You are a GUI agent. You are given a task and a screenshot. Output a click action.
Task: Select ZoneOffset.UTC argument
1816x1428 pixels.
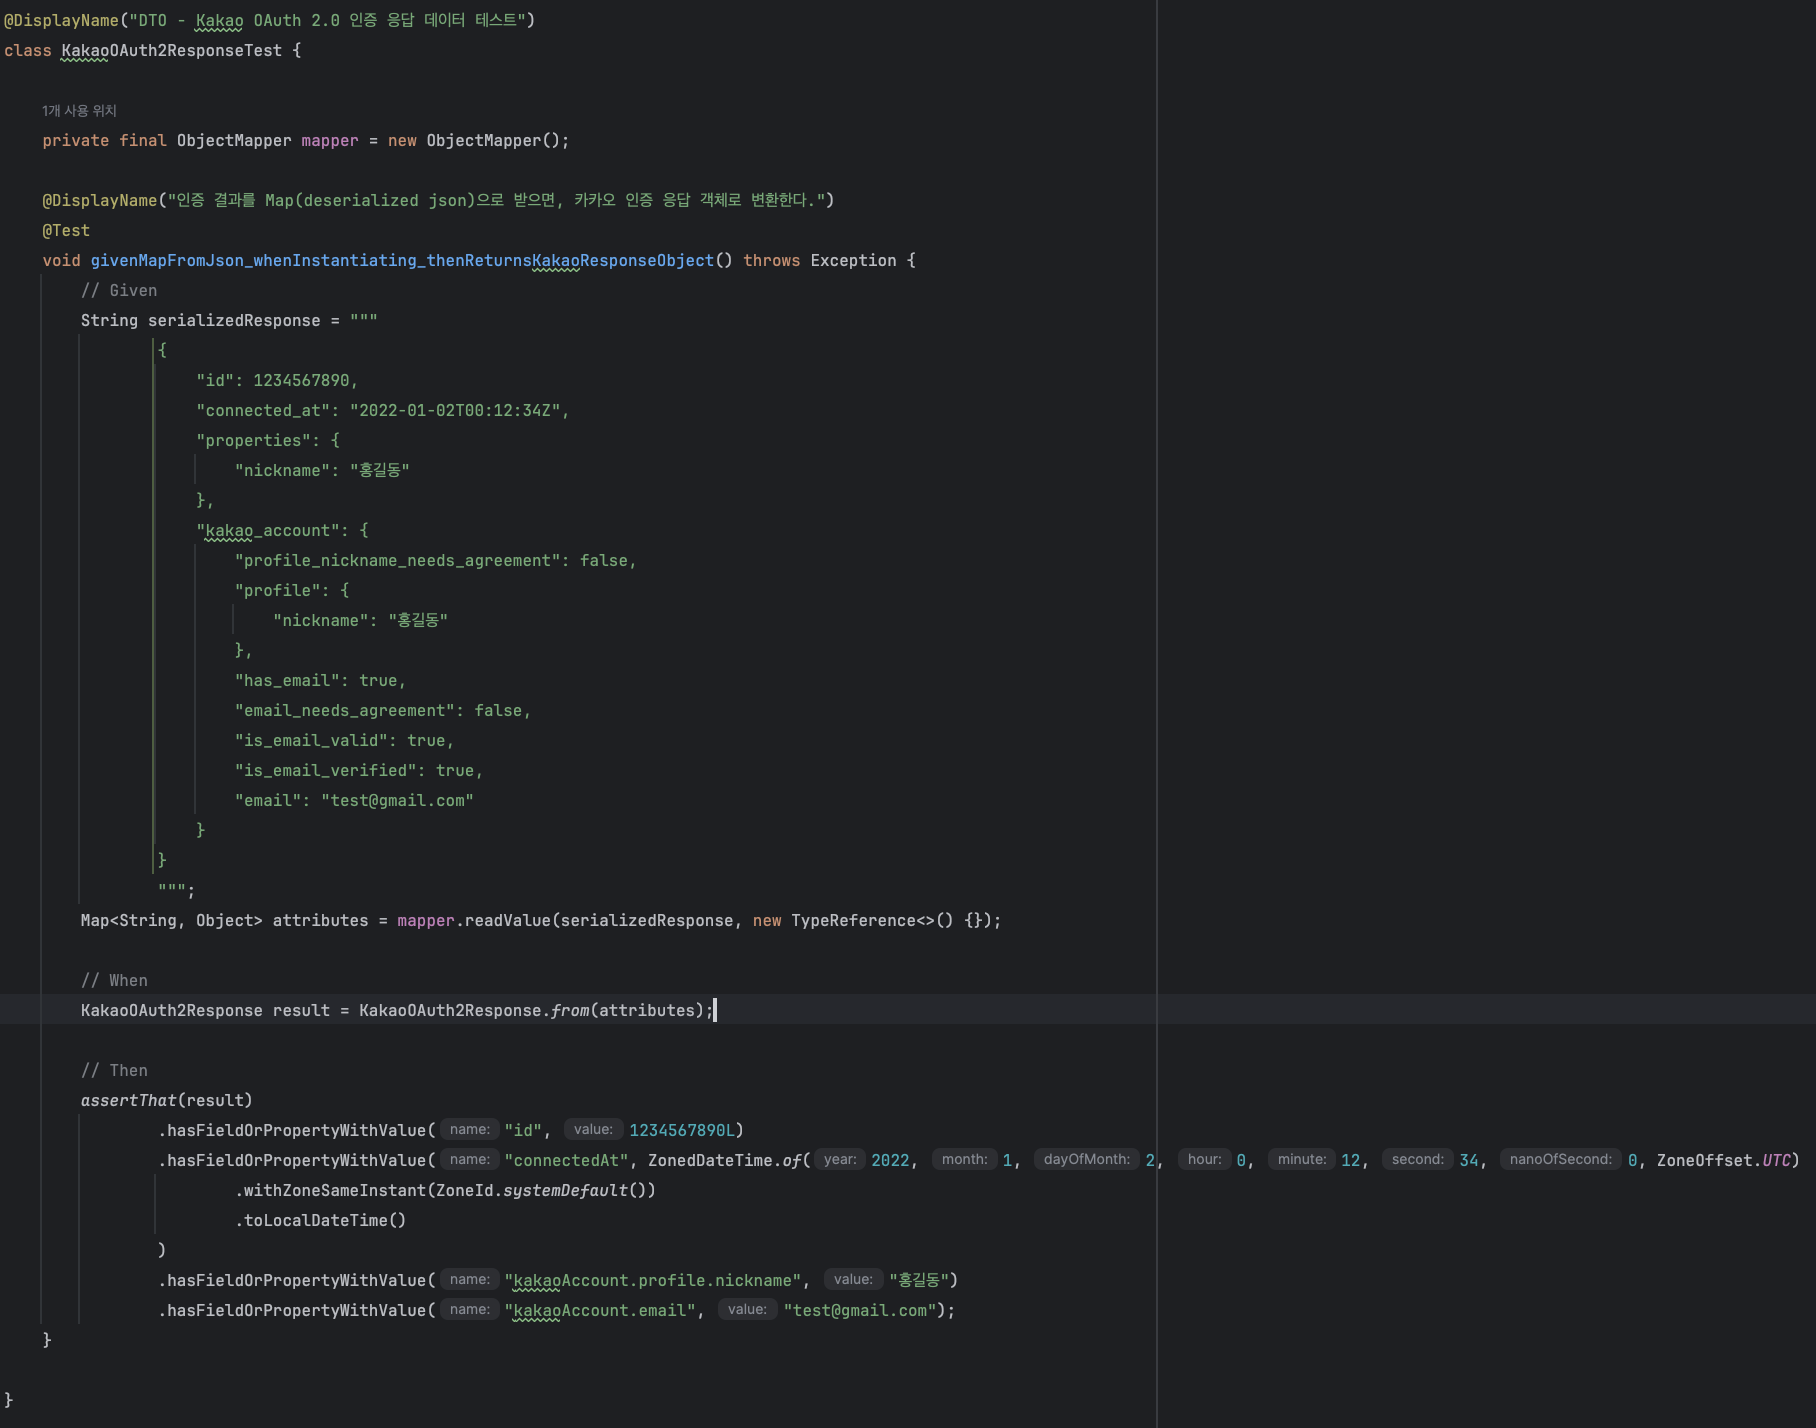pos(1724,1161)
